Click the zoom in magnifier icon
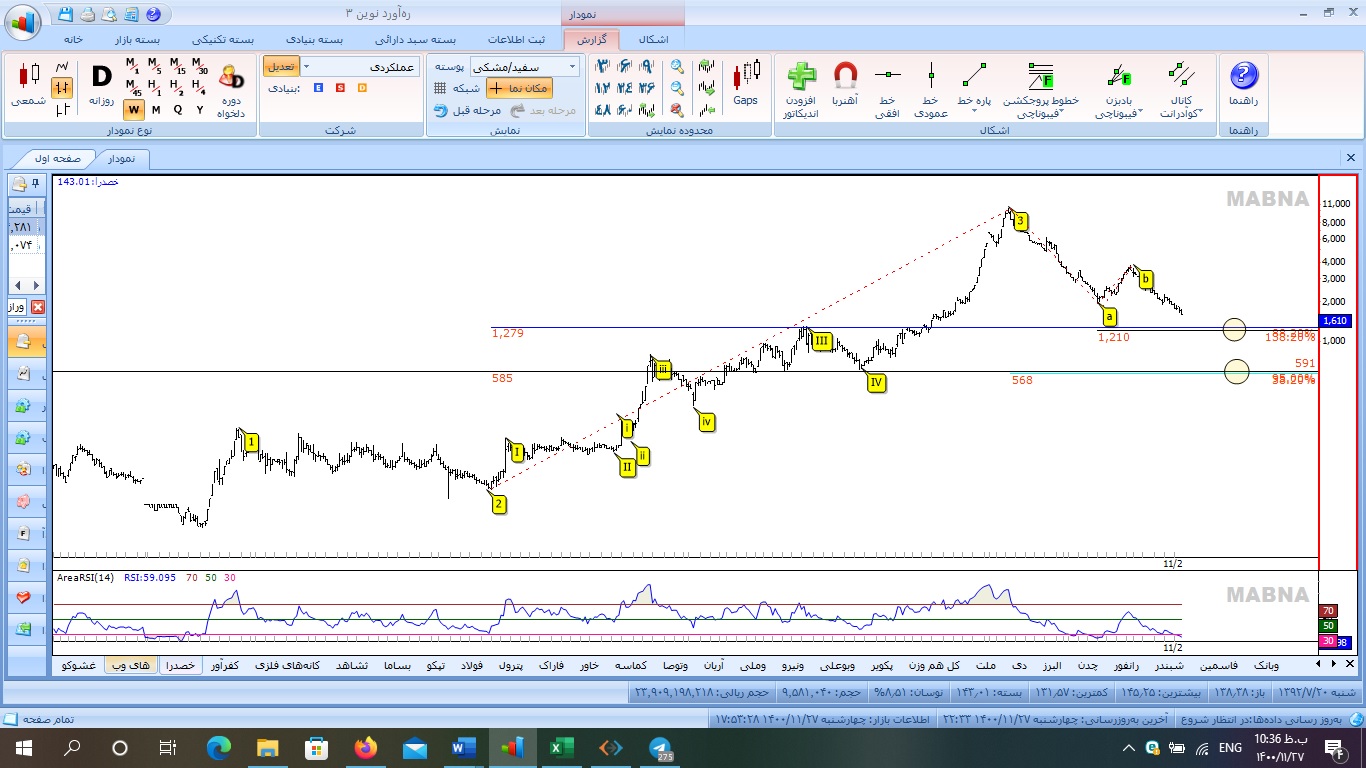Image resolution: width=1366 pixels, height=768 pixels. click(678, 67)
